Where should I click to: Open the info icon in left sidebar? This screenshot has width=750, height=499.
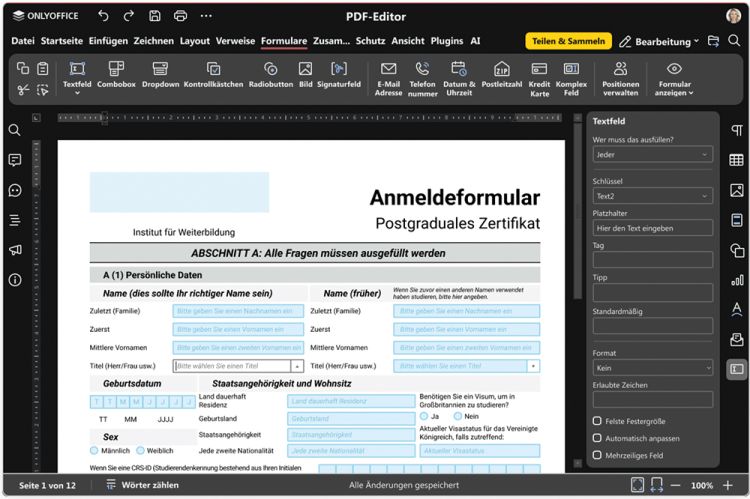[x=15, y=280]
